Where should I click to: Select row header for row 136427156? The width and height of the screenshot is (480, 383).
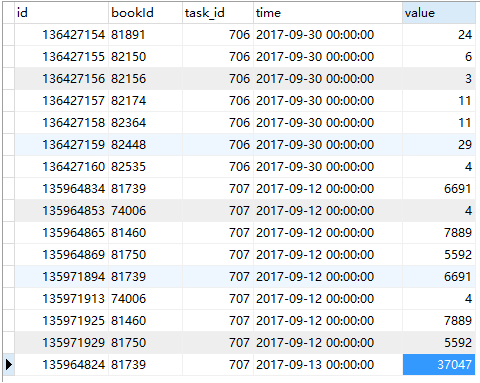tap(9, 79)
